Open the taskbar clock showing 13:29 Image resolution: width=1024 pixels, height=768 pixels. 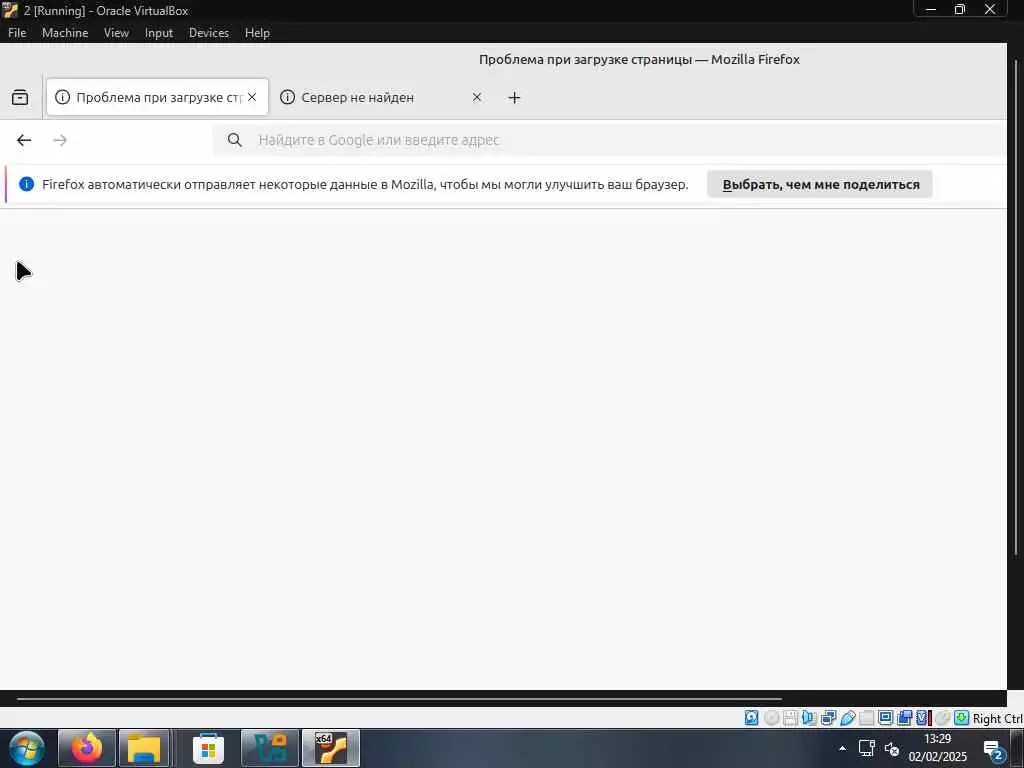pyautogui.click(x=938, y=748)
